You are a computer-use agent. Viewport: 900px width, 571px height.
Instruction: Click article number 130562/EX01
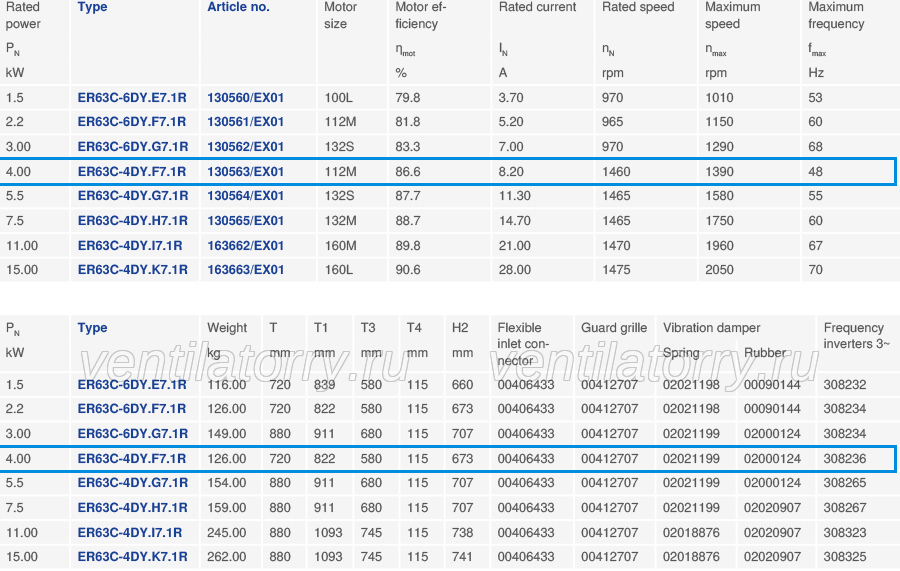click(246, 146)
